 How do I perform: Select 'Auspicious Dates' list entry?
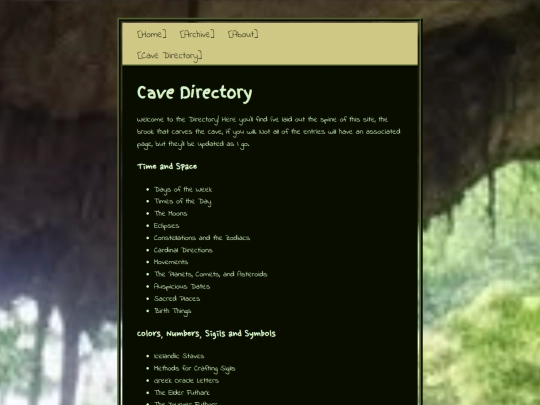tap(182, 287)
